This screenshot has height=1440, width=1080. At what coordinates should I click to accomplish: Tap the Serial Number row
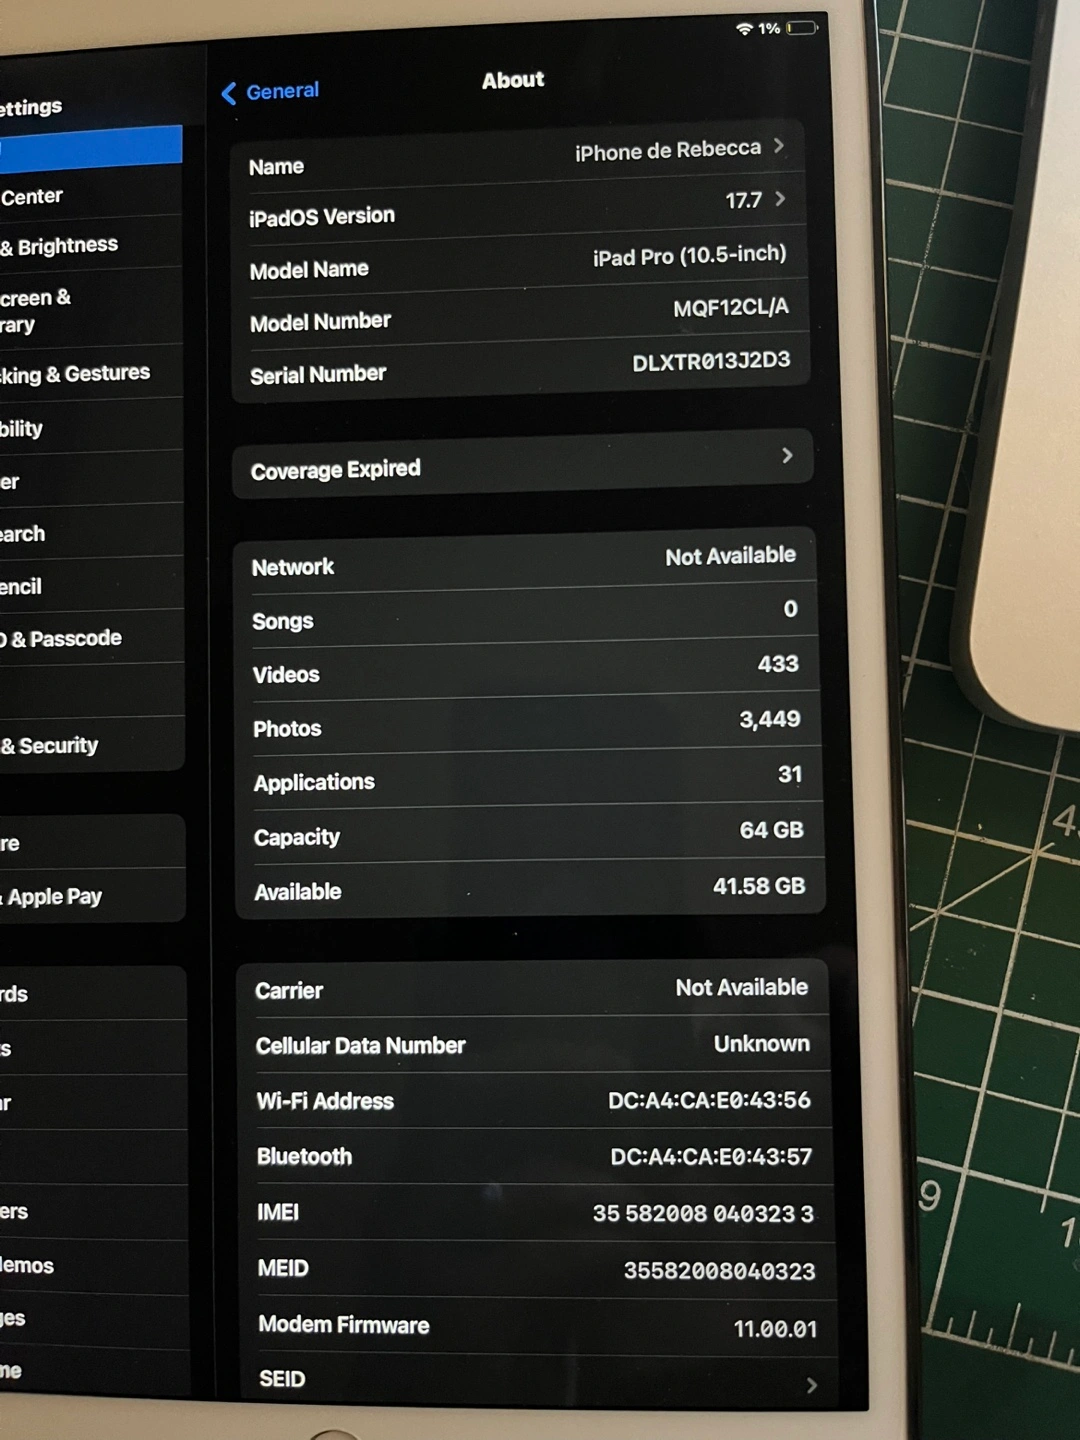click(520, 369)
